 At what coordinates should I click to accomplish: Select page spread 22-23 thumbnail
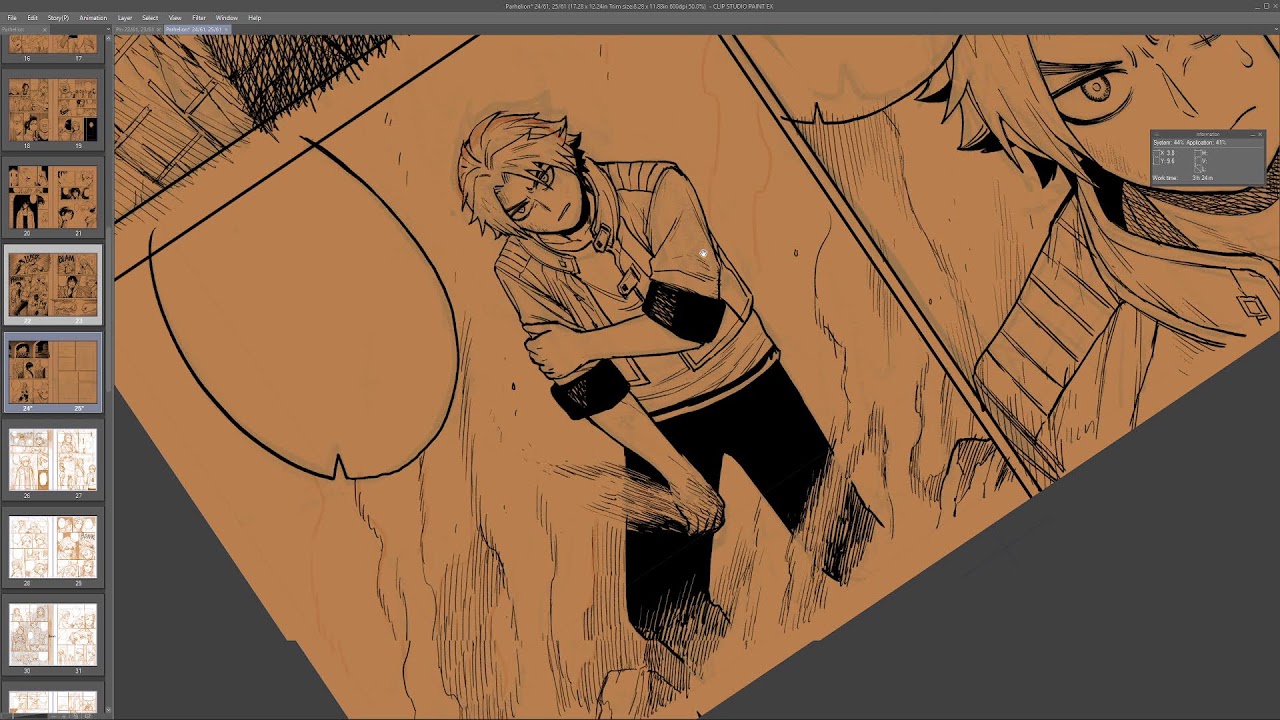tap(53, 285)
